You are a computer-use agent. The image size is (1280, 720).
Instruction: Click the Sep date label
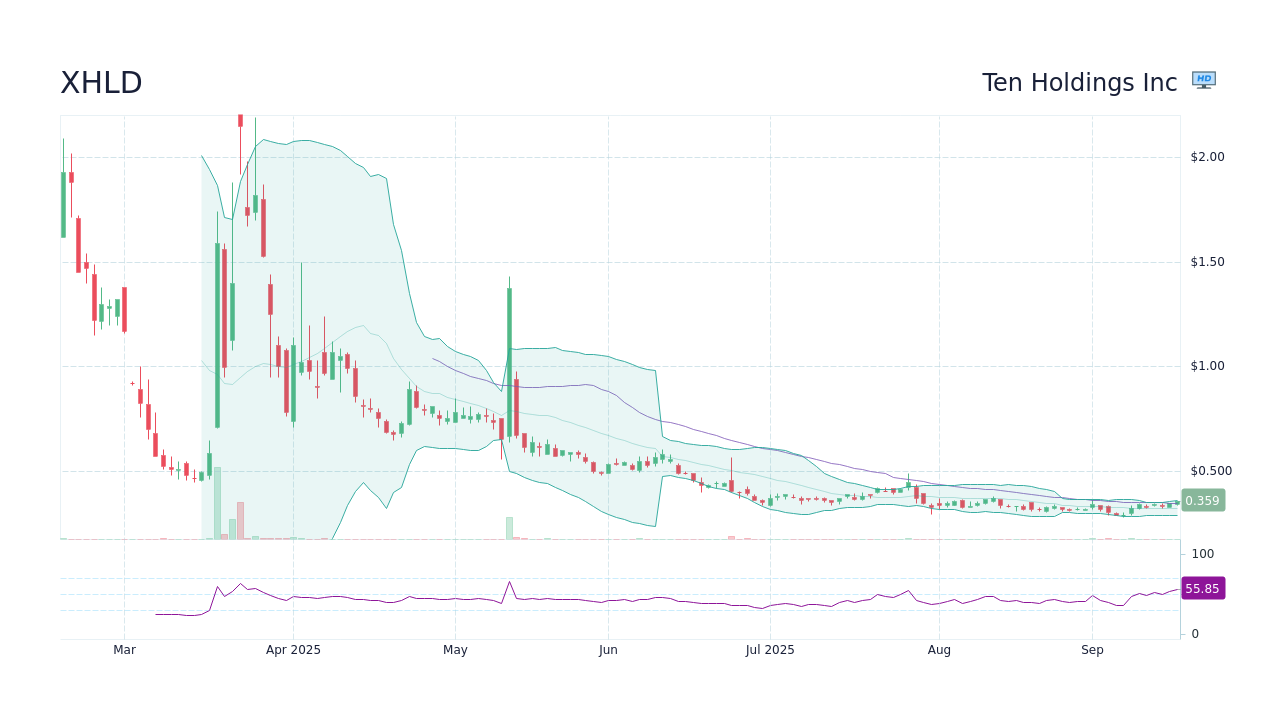(1092, 650)
